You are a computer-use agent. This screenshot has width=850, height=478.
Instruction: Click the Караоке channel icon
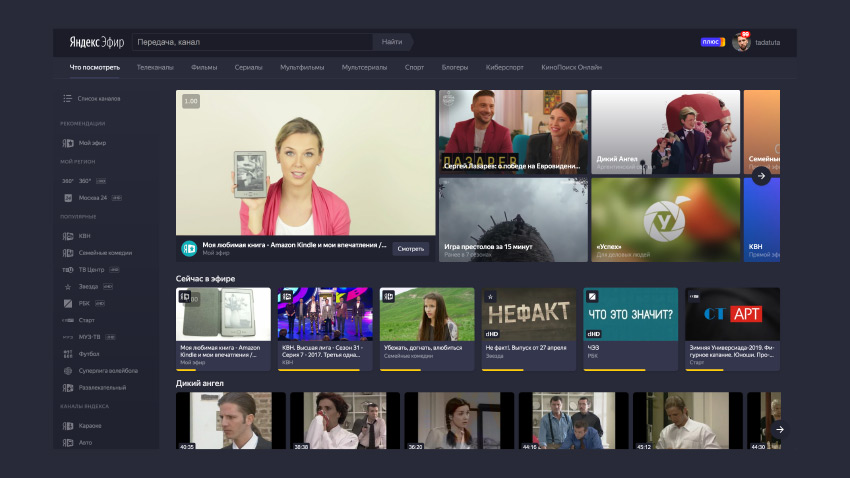point(68,426)
